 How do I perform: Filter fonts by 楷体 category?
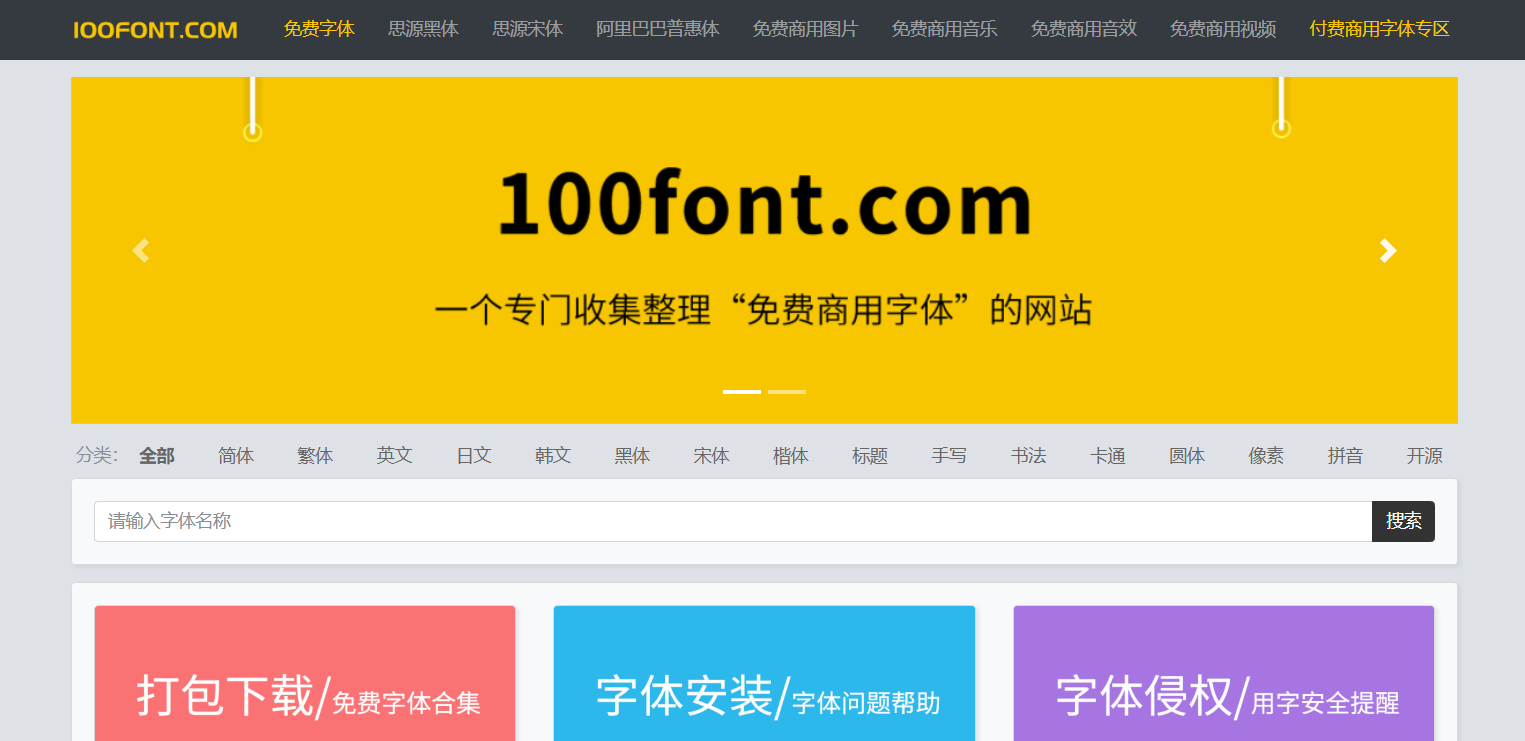point(791,456)
